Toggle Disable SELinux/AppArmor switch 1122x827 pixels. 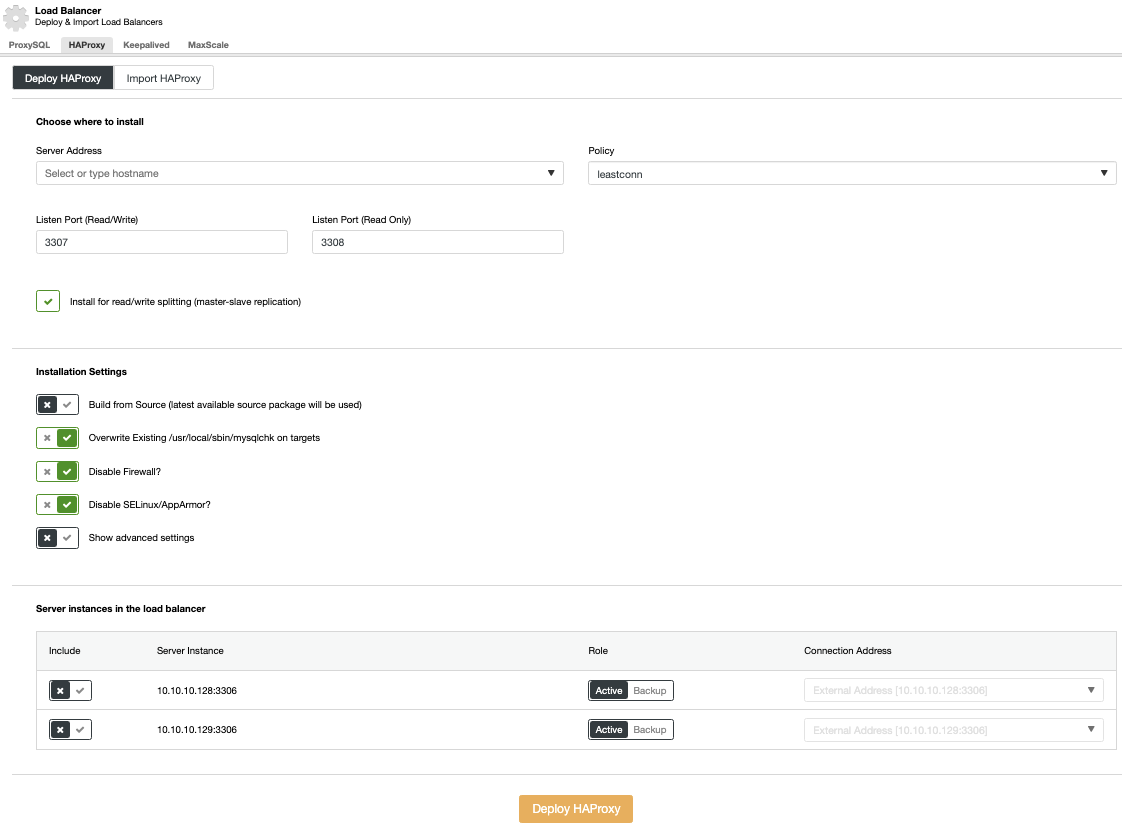click(x=57, y=504)
